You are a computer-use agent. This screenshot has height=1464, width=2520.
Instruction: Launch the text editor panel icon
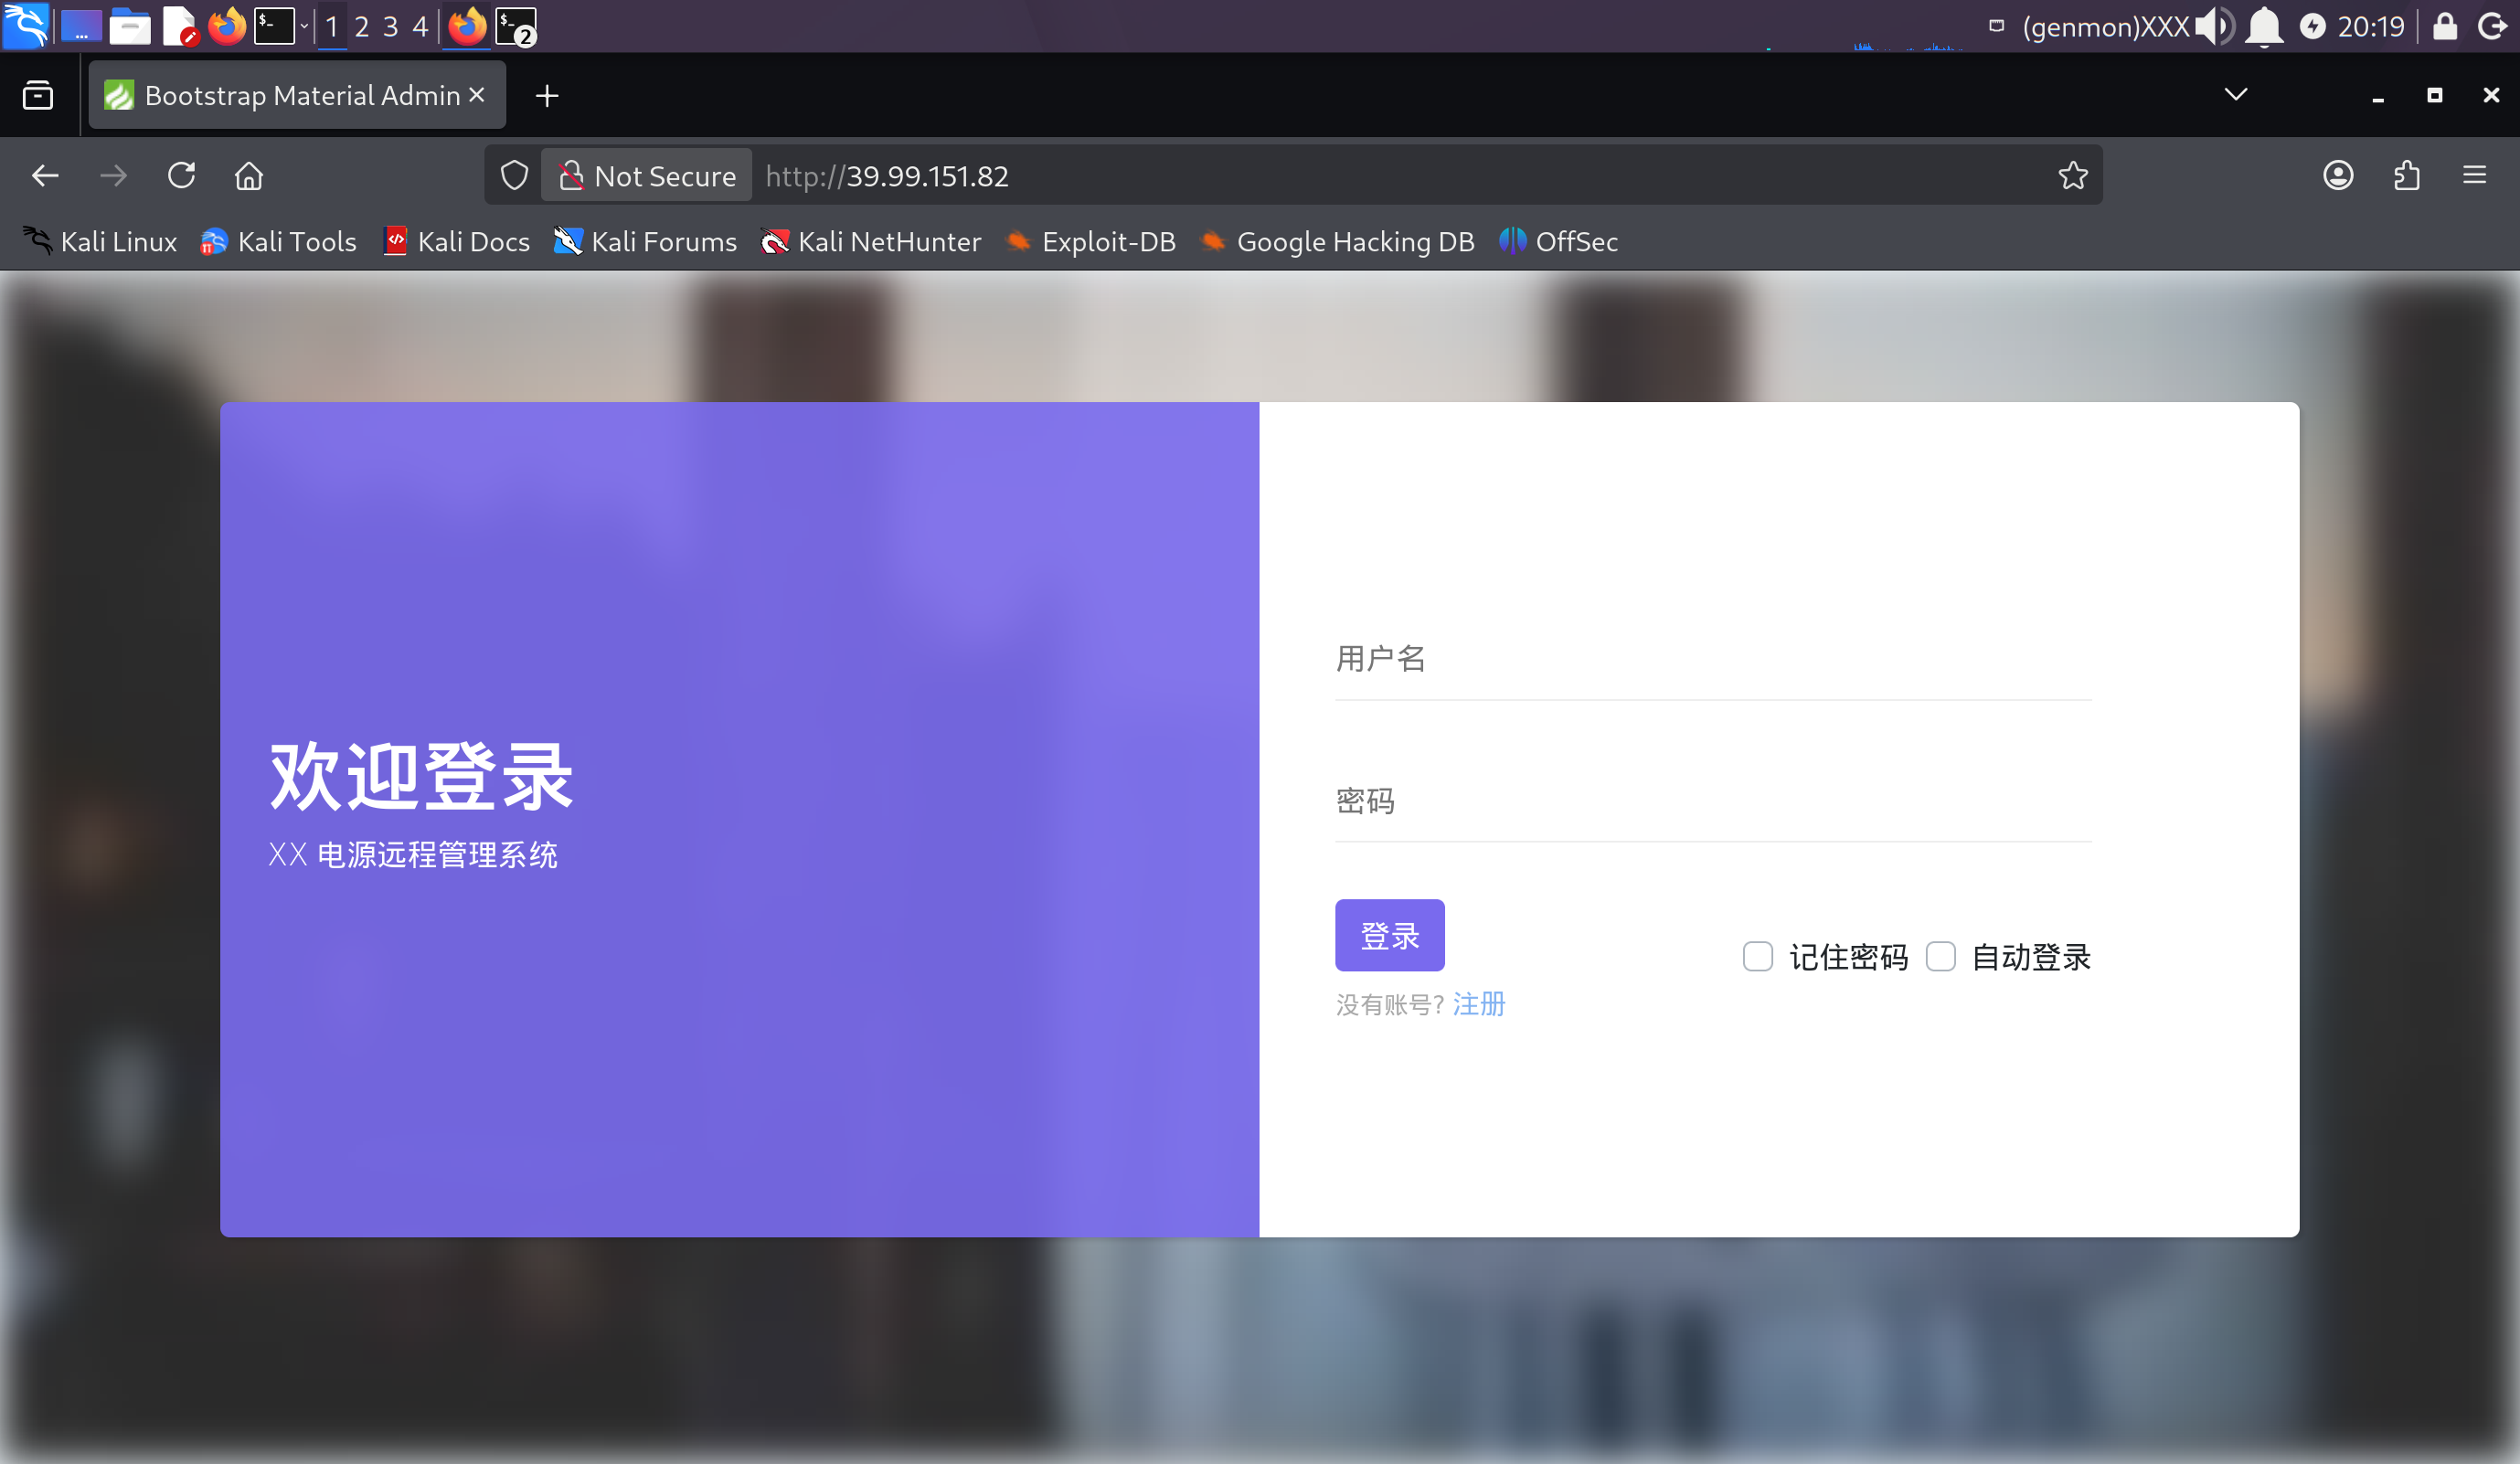[x=180, y=26]
